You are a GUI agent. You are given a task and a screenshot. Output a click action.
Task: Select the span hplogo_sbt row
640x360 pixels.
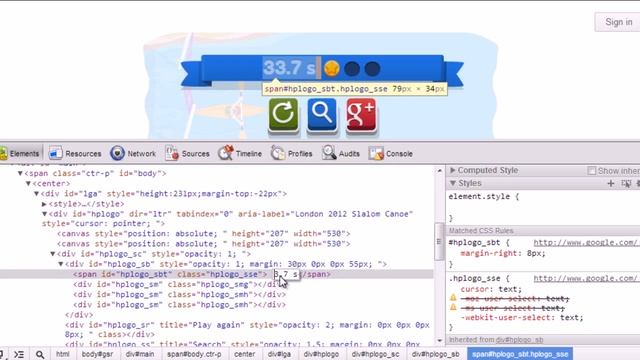(x=216, y=274)
